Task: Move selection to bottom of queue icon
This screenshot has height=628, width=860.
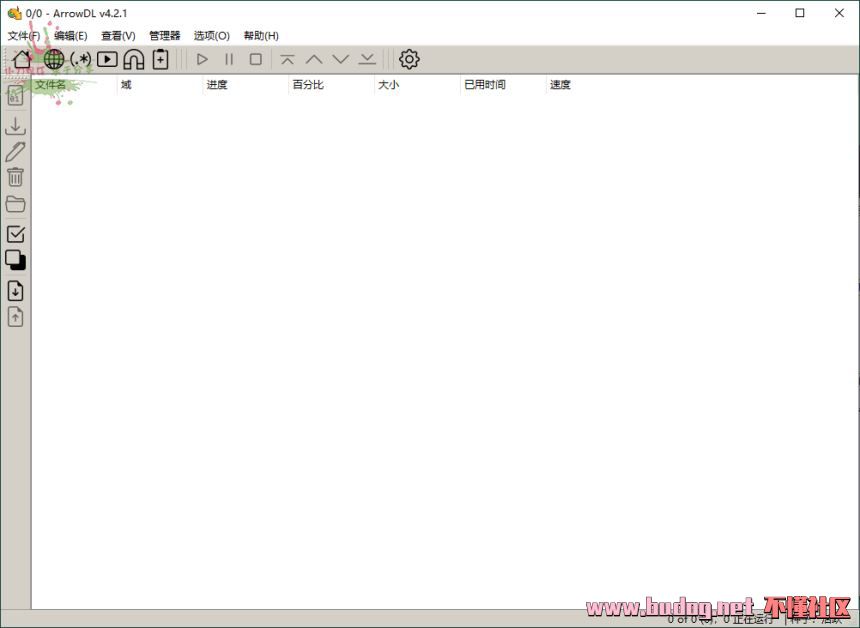Action: [x=367, y=59]
